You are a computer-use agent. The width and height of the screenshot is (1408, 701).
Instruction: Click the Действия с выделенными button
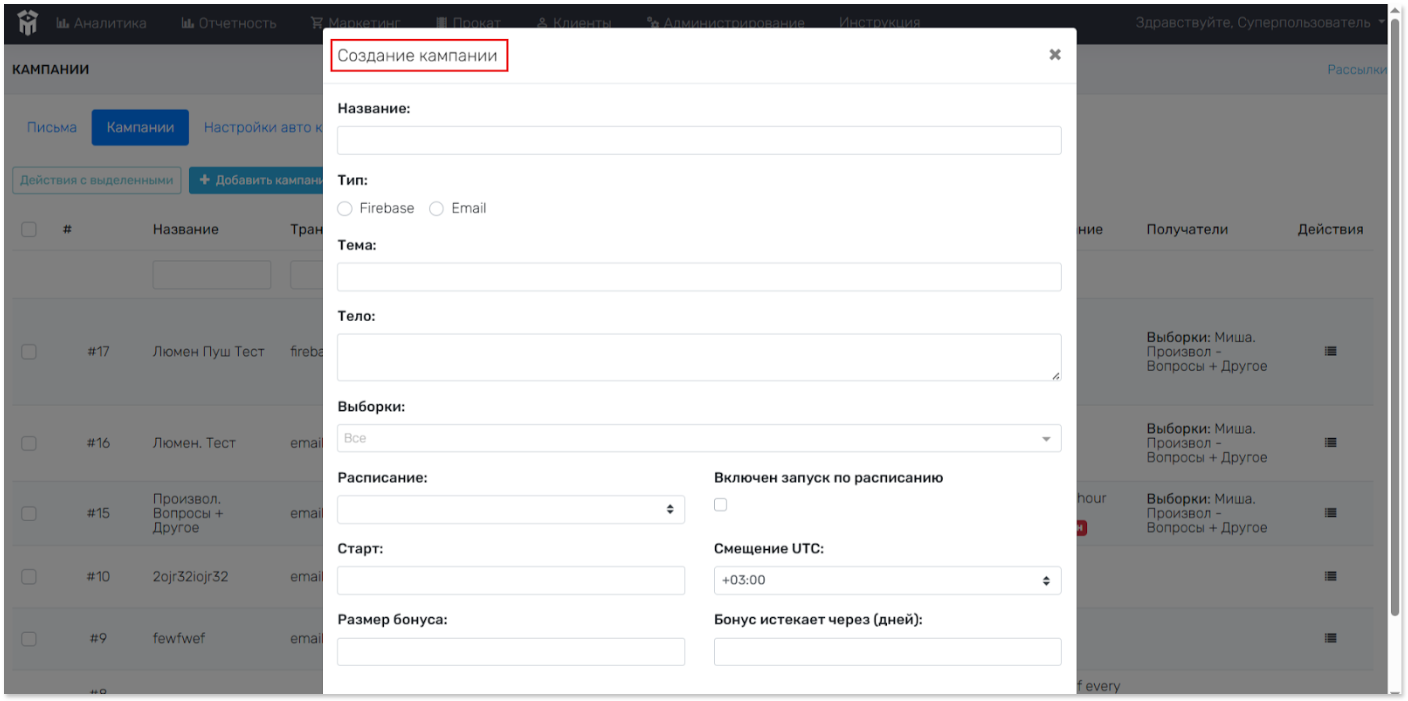click(x=97, y=180)
